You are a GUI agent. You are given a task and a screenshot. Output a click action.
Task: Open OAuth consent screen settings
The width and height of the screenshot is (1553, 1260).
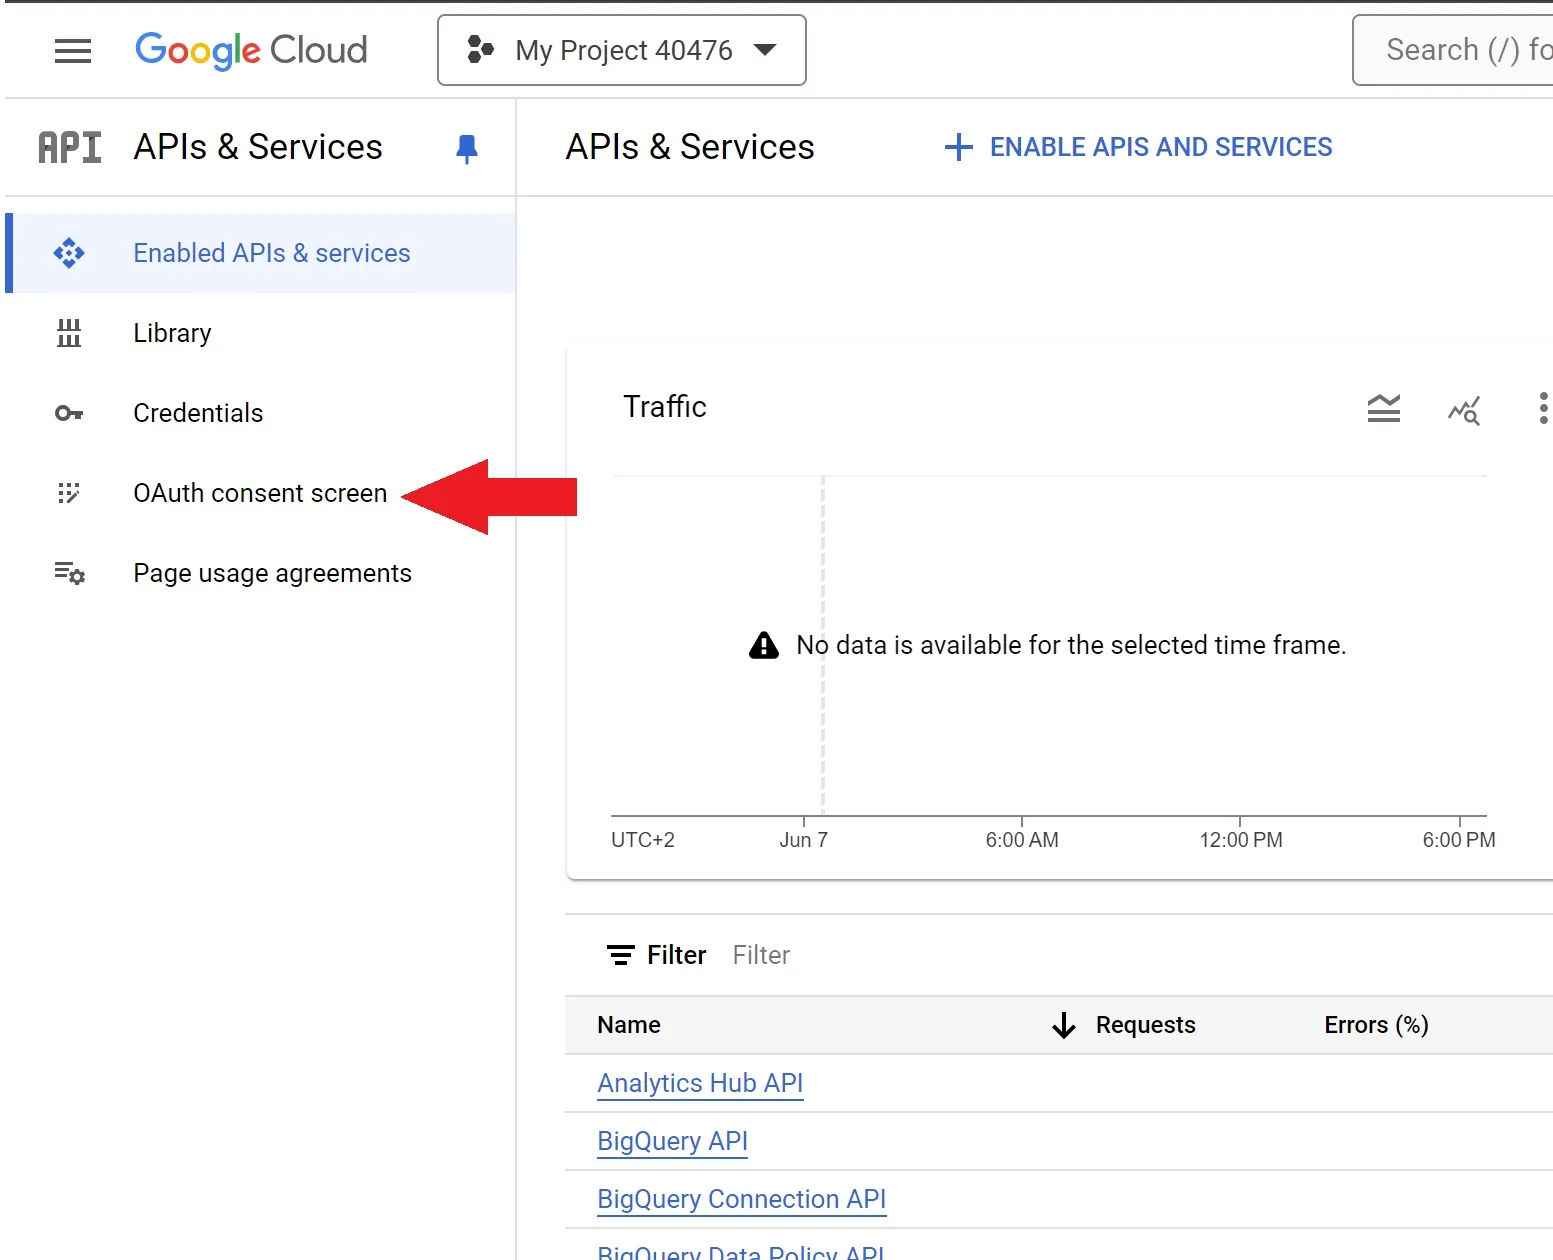pos(259,493)
